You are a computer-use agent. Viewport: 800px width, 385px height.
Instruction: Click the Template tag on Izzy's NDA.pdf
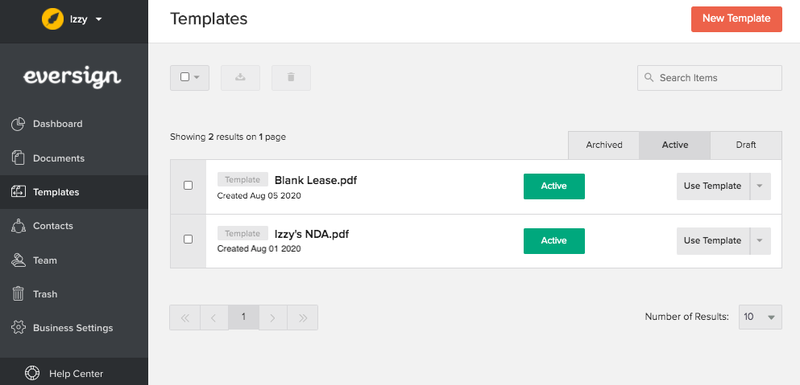point(242,233)
